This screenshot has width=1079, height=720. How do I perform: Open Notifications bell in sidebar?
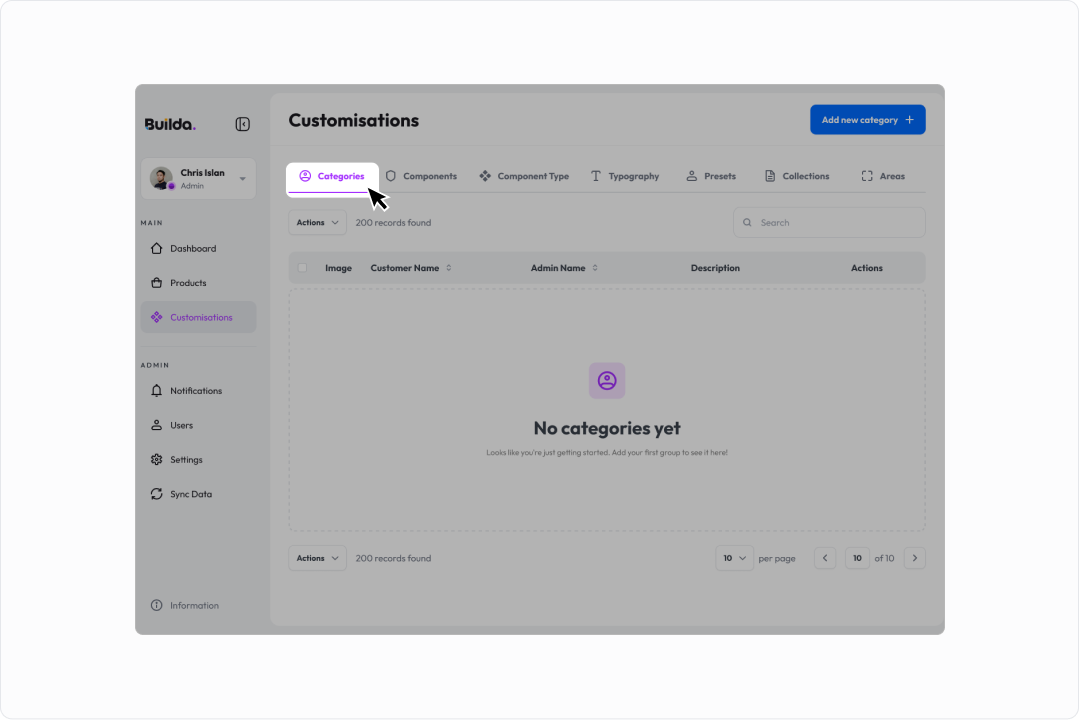156,391
